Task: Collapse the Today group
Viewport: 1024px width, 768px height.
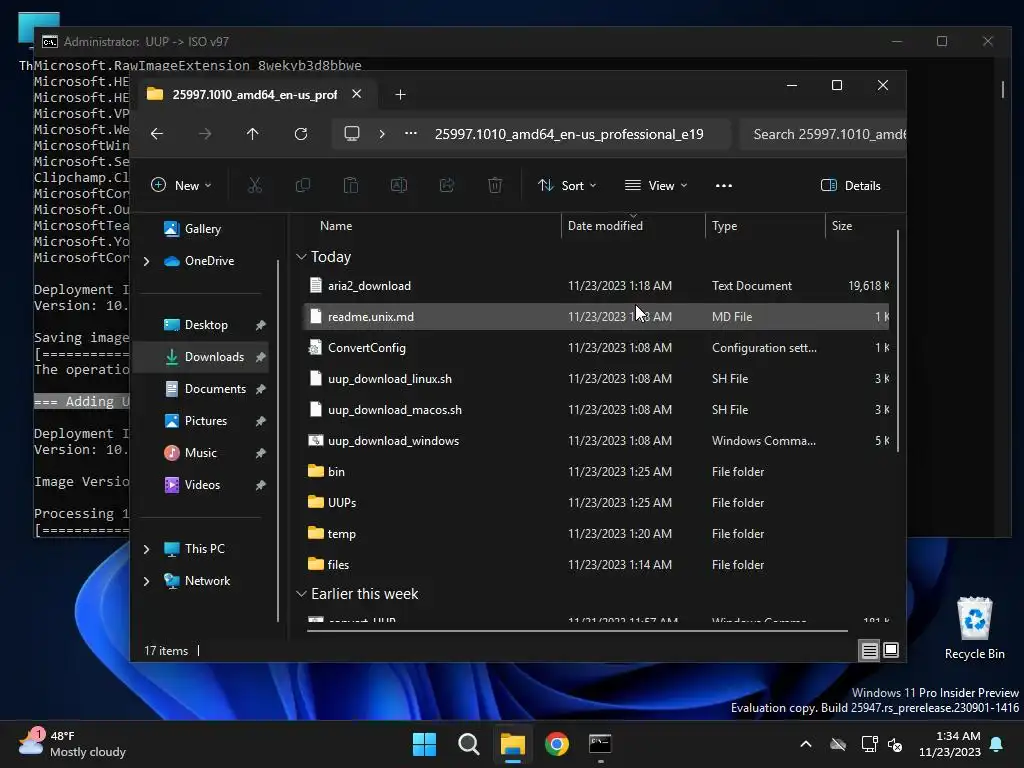Action: point(301,257)
